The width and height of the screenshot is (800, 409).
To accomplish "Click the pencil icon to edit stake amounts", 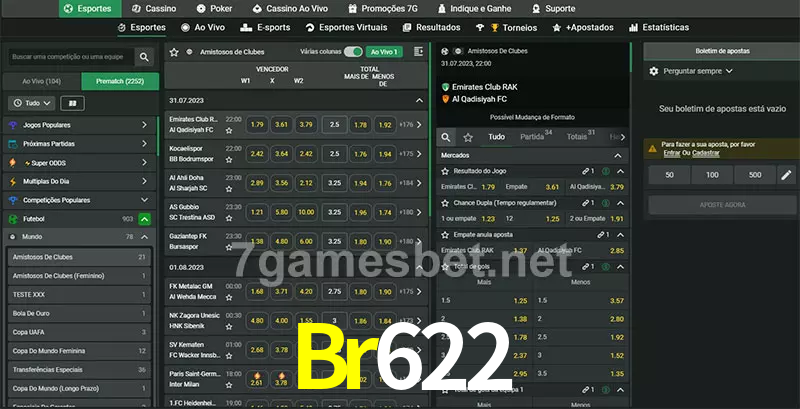I will coord(786,175).
